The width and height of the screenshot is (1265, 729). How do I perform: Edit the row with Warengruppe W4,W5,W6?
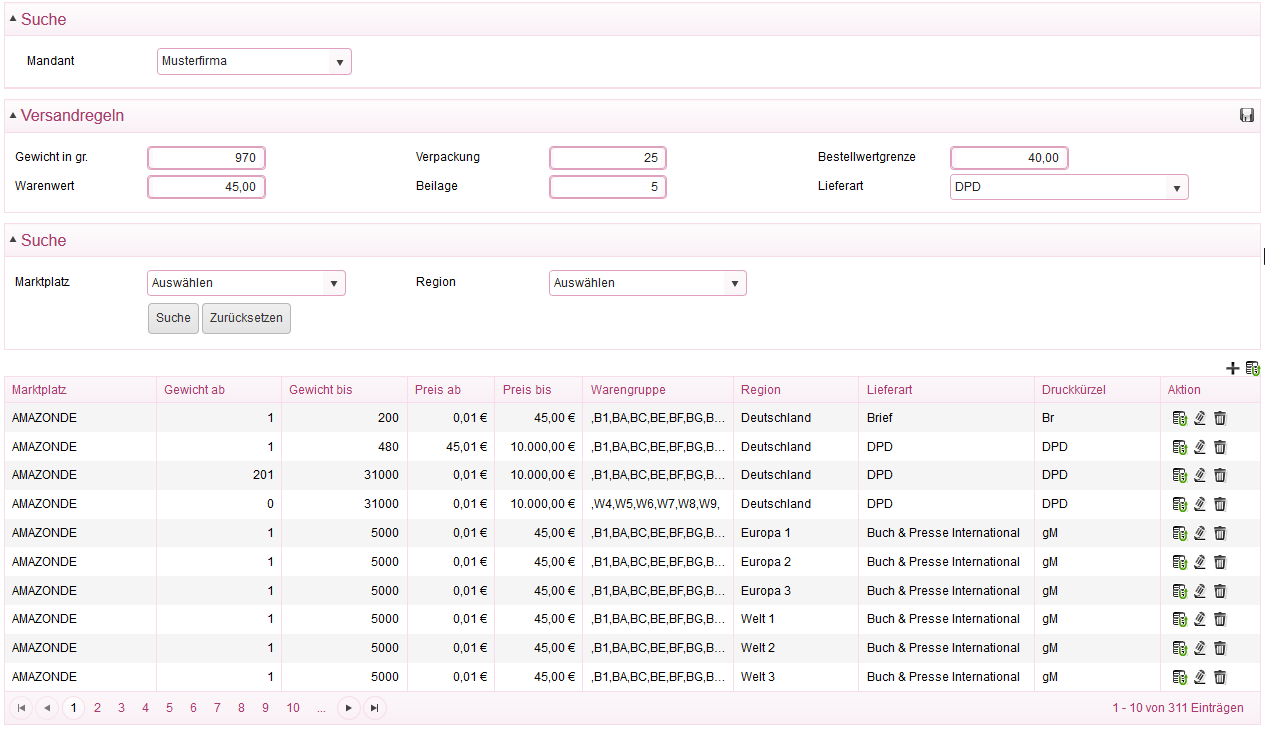point(1200,504)
